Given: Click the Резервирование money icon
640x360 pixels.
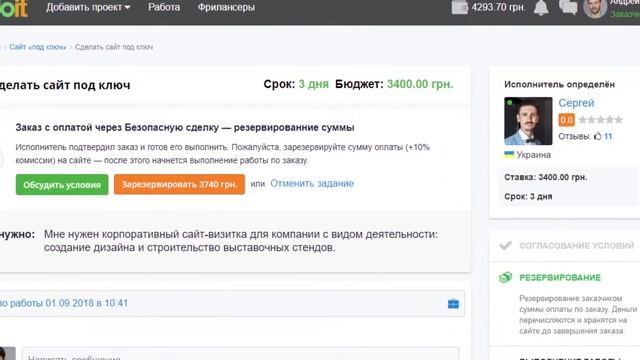Looking at the screenshot, I should (505, 278).
